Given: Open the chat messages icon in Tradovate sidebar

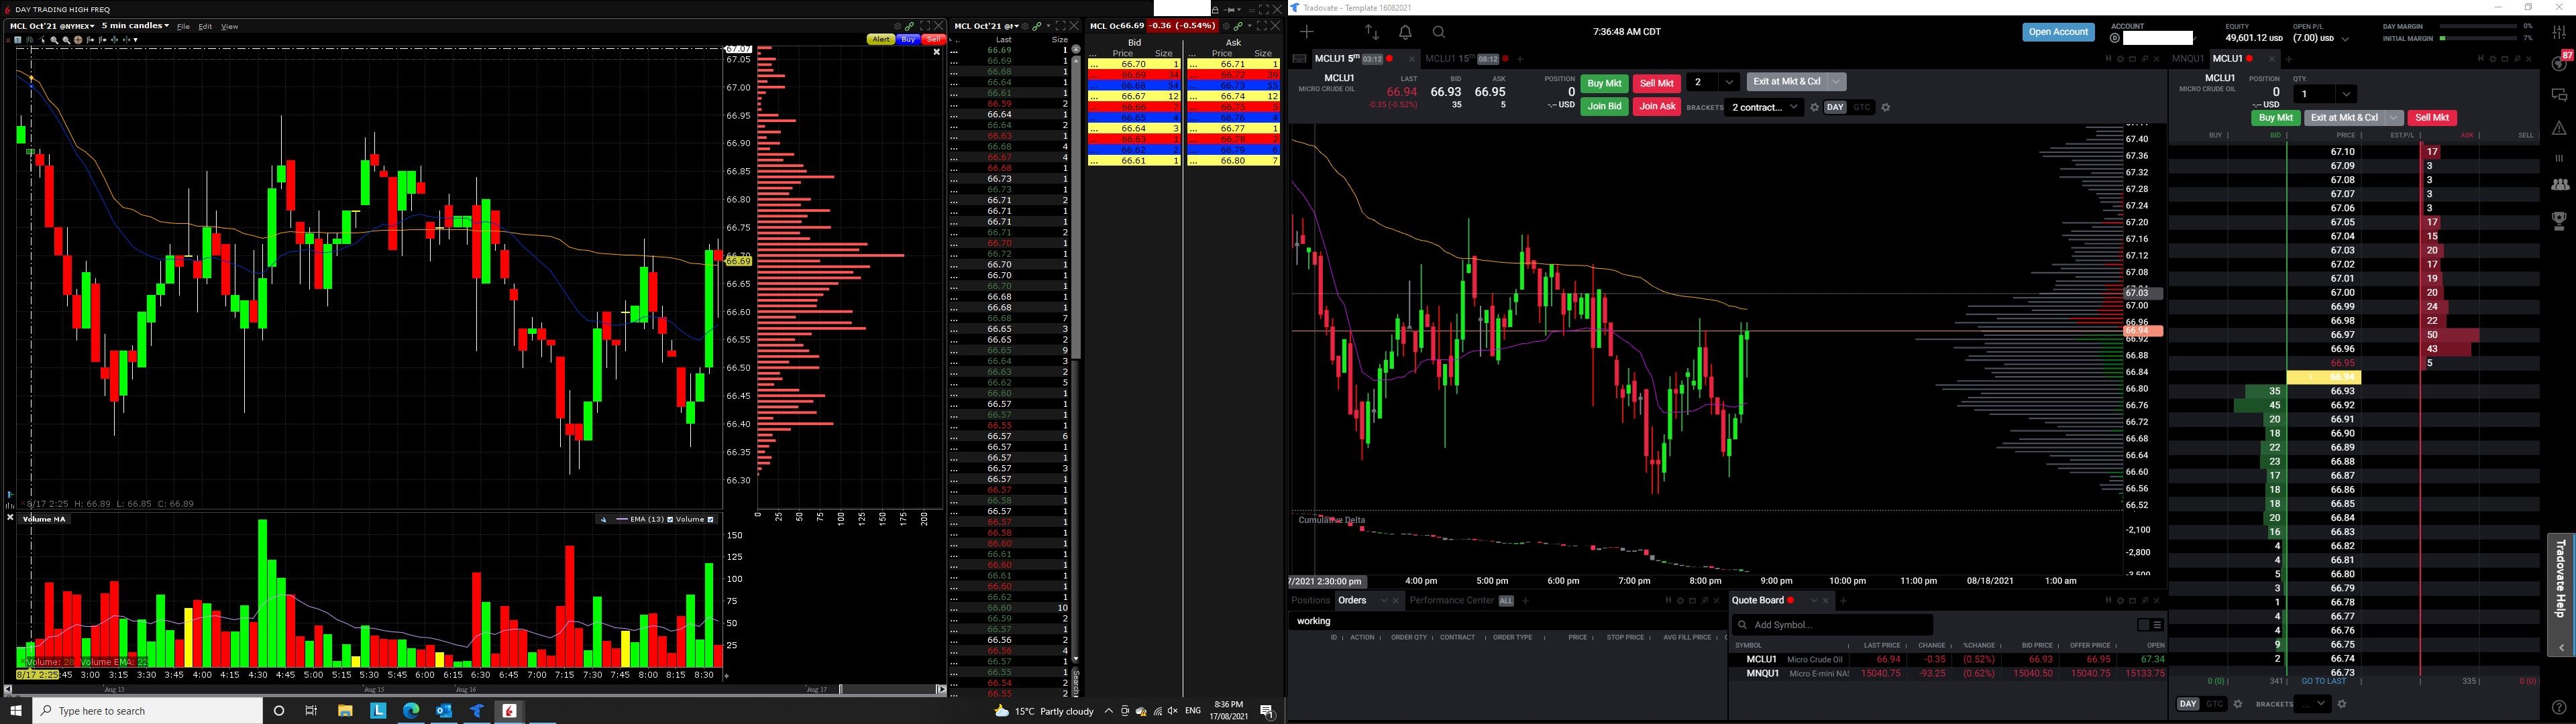Looking at the screenshot, I should 2559,96.
